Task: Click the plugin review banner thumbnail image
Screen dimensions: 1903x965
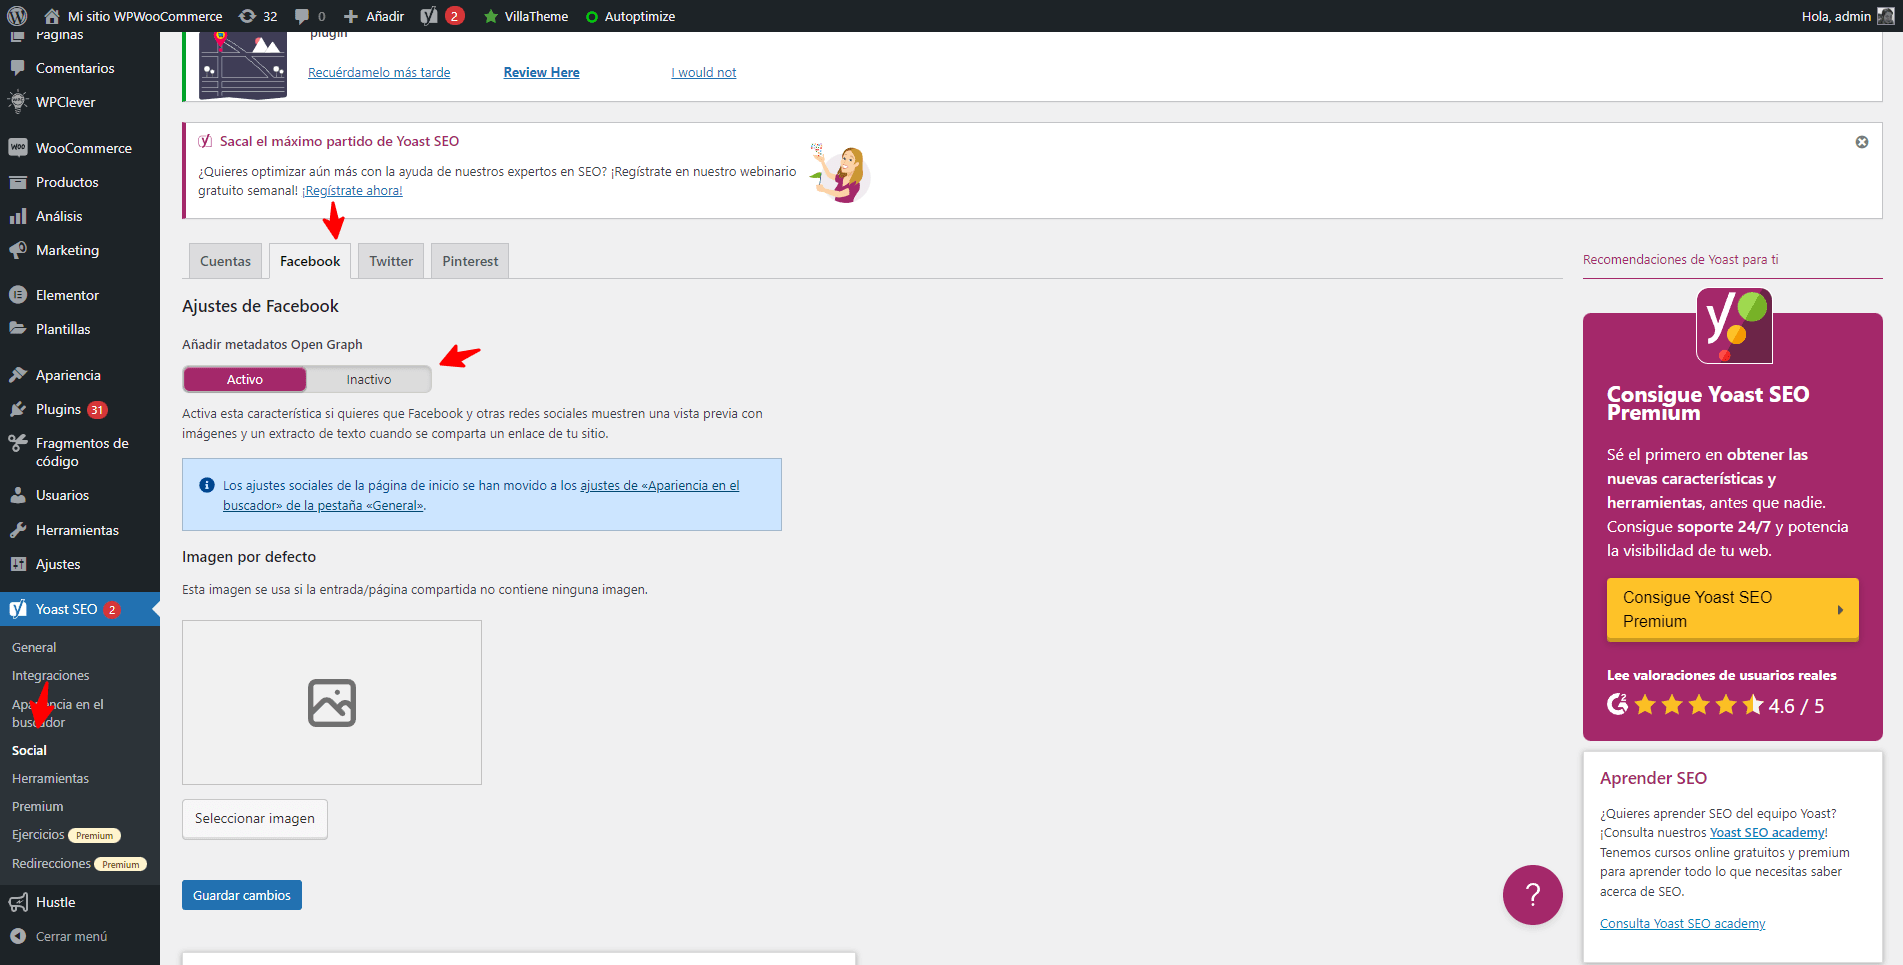Action: [x=243, y=64]
